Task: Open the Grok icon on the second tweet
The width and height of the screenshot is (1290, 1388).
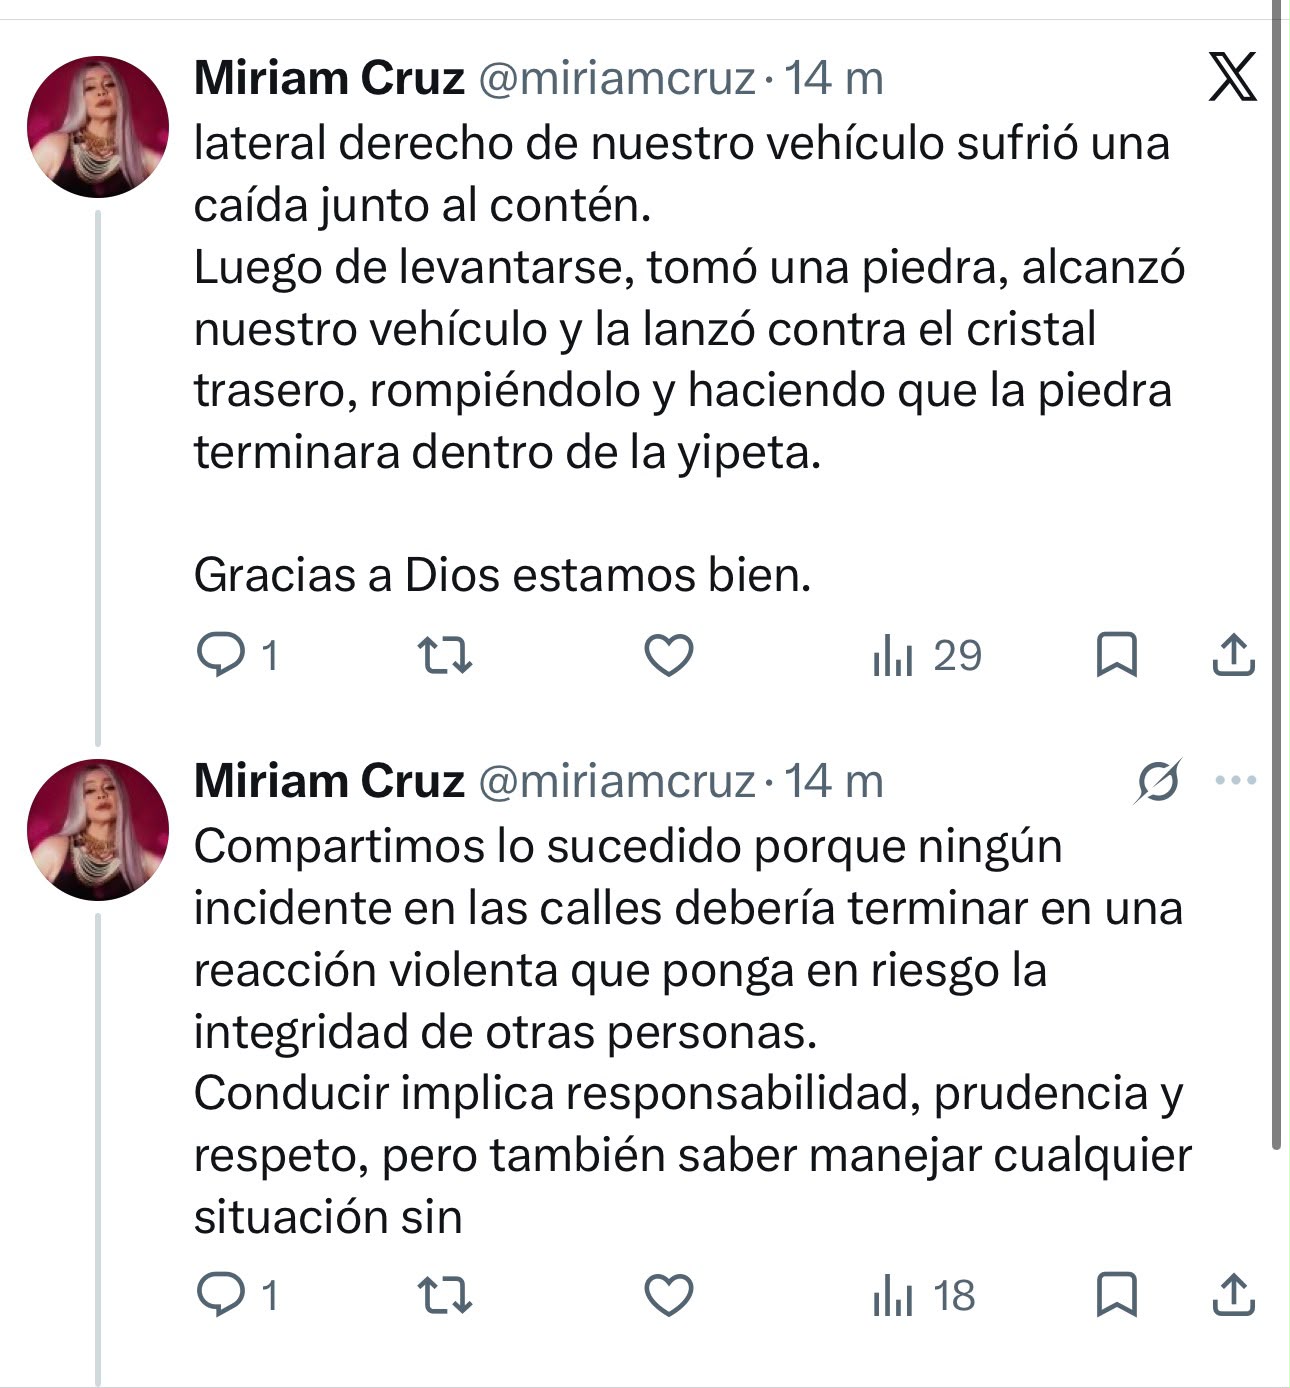Action: point(1158,781)
